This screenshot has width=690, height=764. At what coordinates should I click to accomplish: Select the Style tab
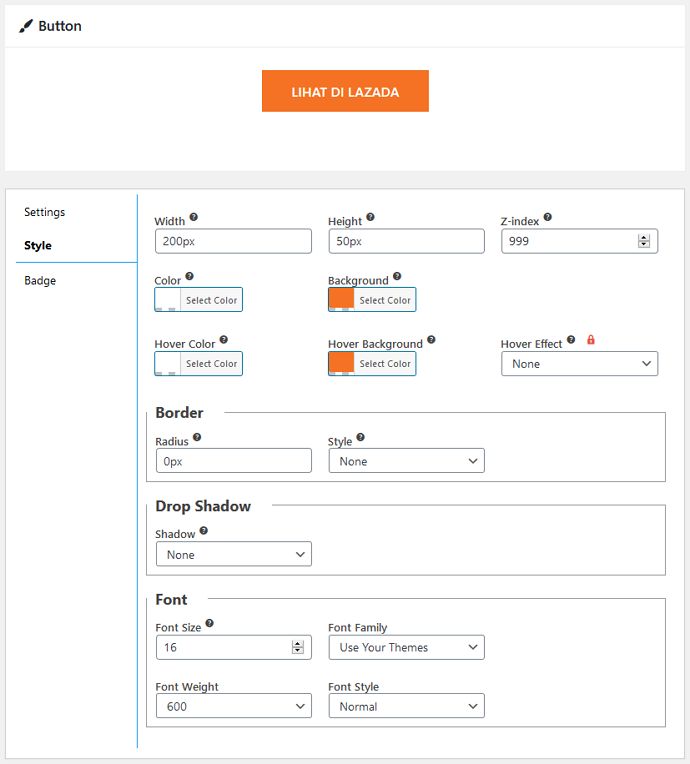click(x=38, y=246)
